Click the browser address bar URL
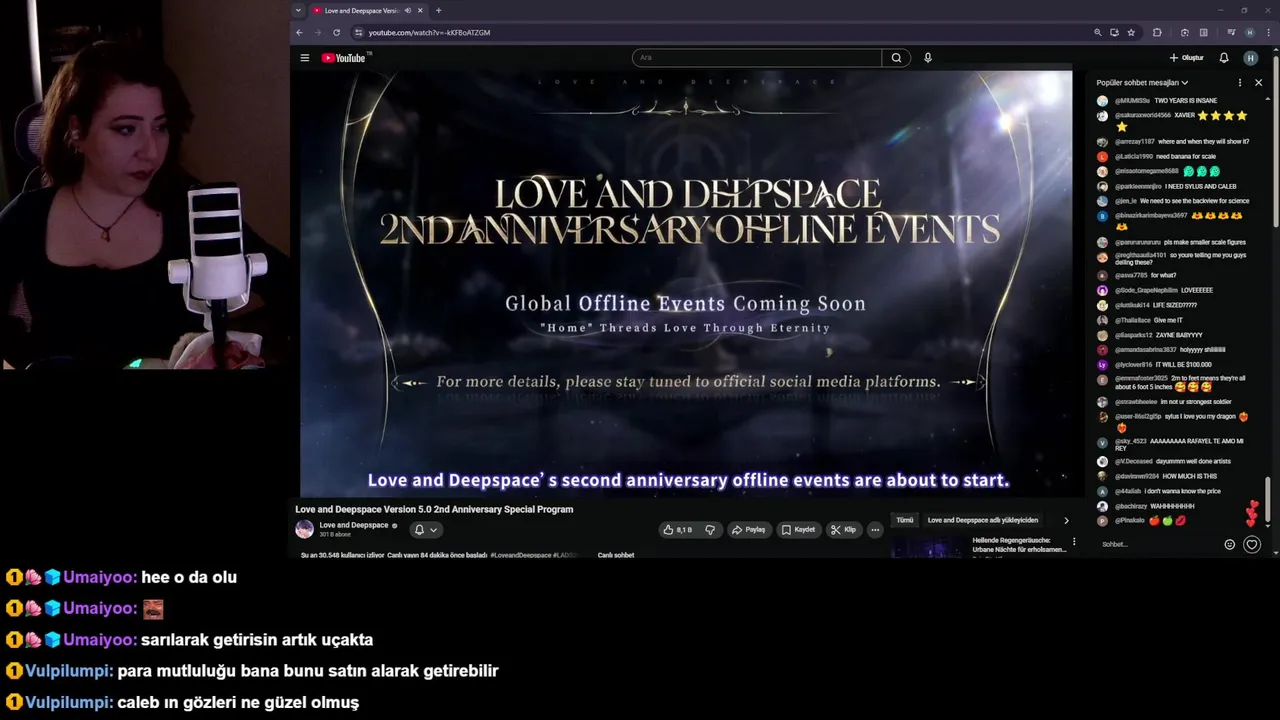The width and height of the screenshot is (1280, 720). pos(429,32)
